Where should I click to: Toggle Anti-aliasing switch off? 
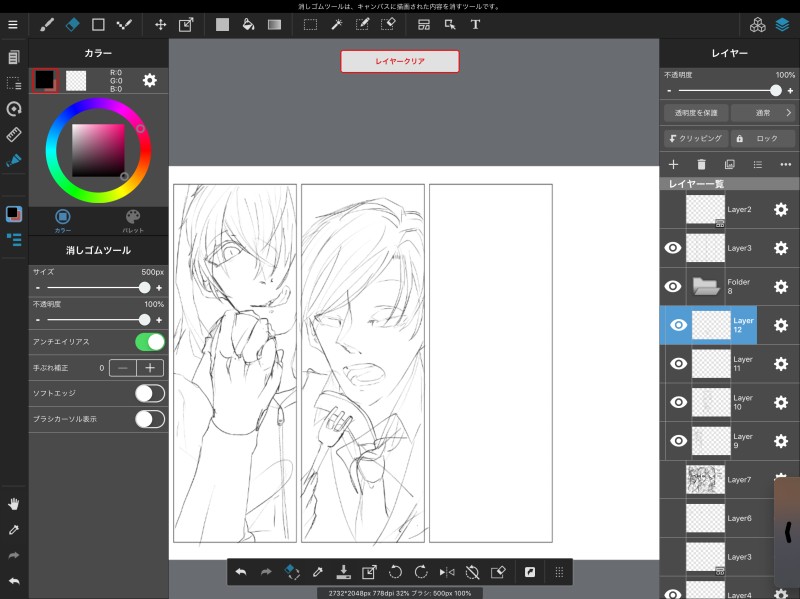click(x=150, y=342)
